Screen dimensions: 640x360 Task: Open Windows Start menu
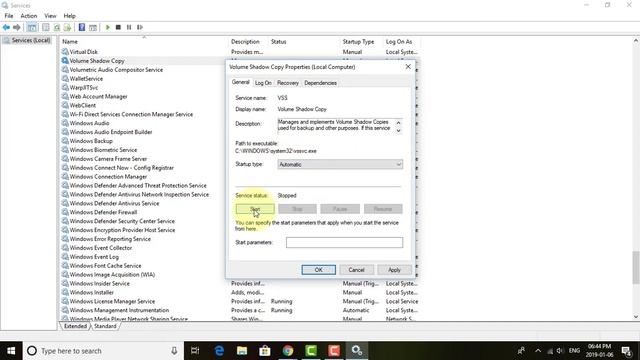point(11,351)
